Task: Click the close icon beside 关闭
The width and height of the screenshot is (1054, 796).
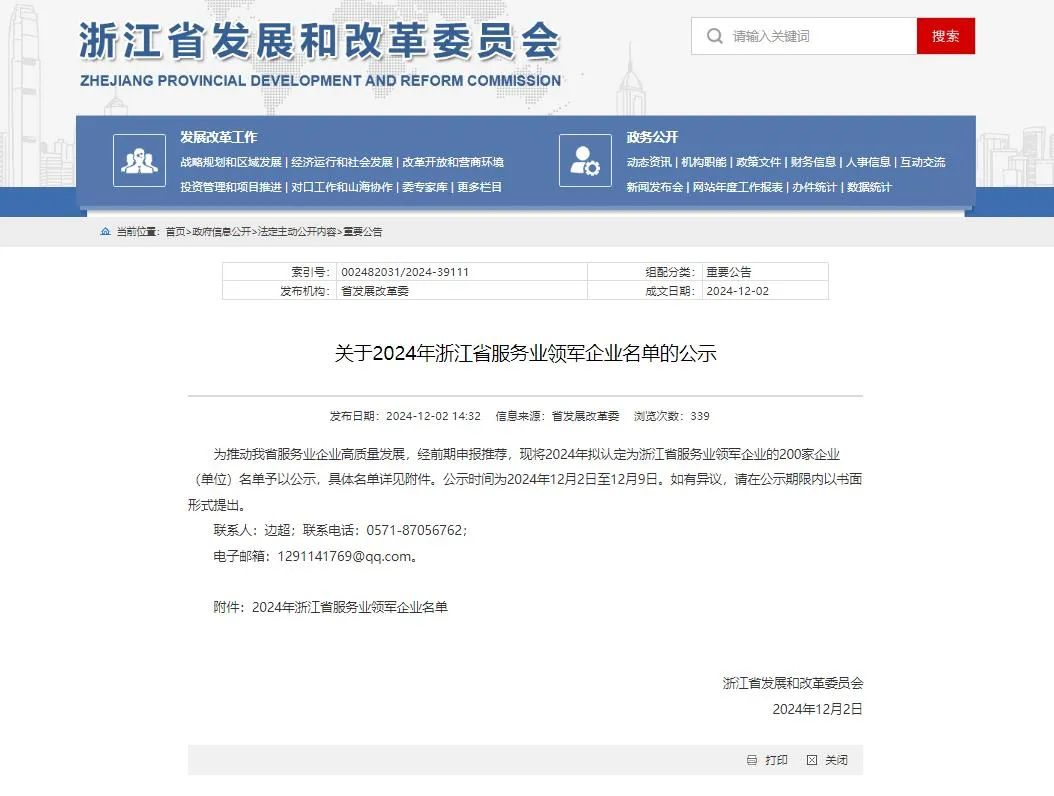Action: coord(812,760)
